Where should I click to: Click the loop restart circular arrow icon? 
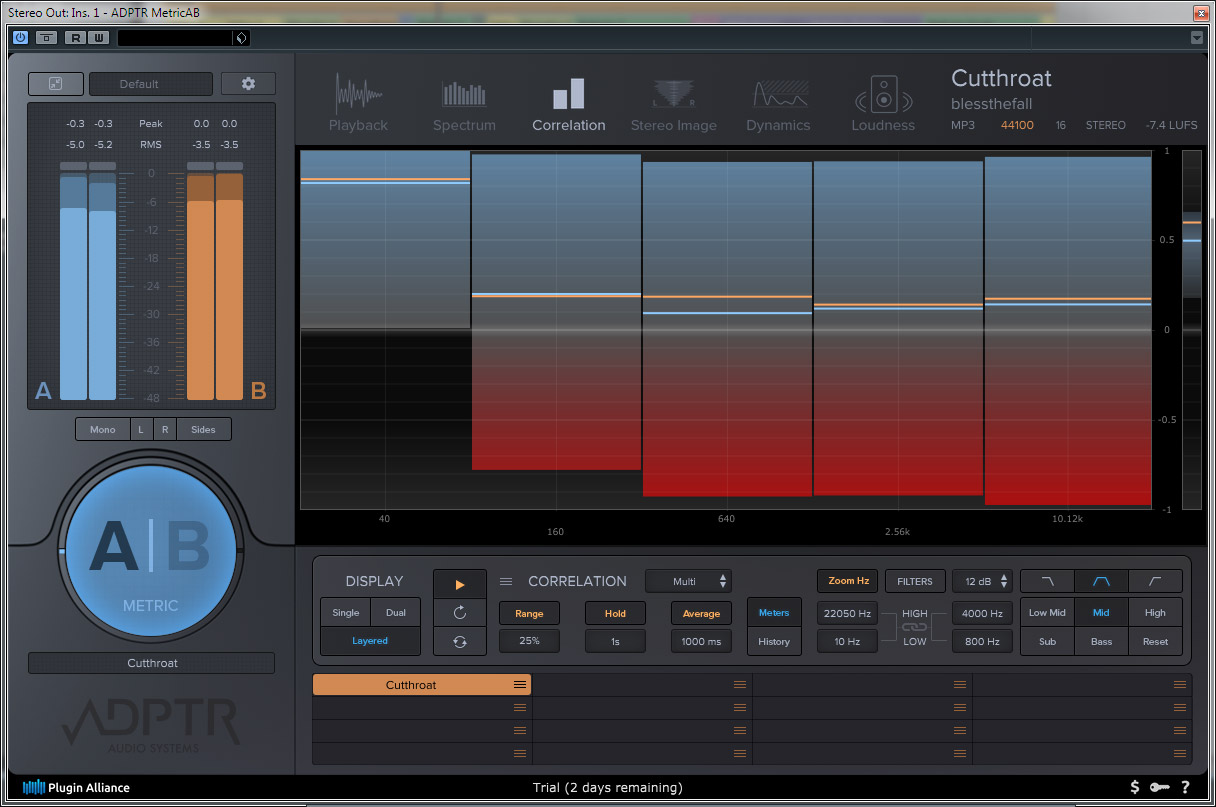click(460, 613)
